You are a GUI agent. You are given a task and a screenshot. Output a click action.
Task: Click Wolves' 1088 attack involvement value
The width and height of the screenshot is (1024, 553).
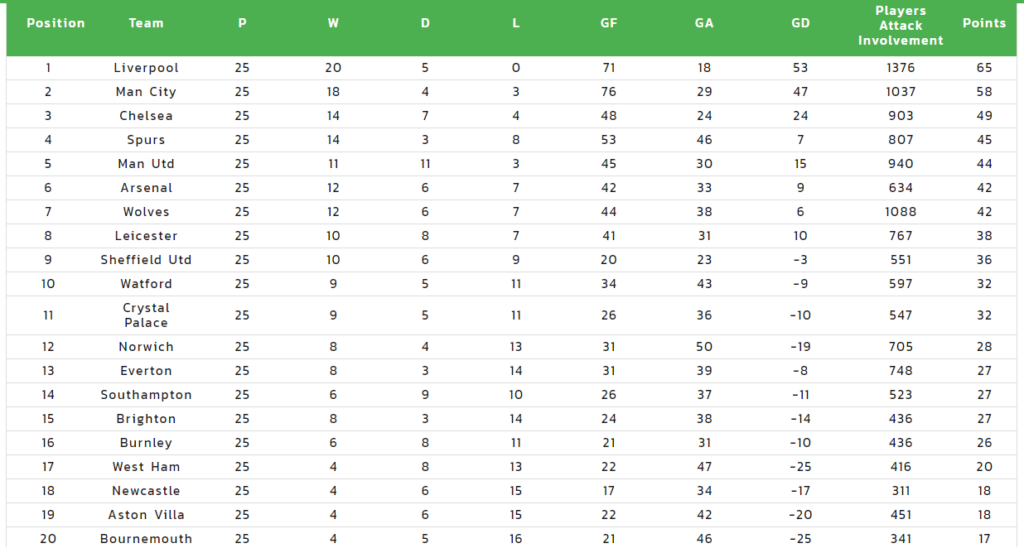click(x=901, y=212)
